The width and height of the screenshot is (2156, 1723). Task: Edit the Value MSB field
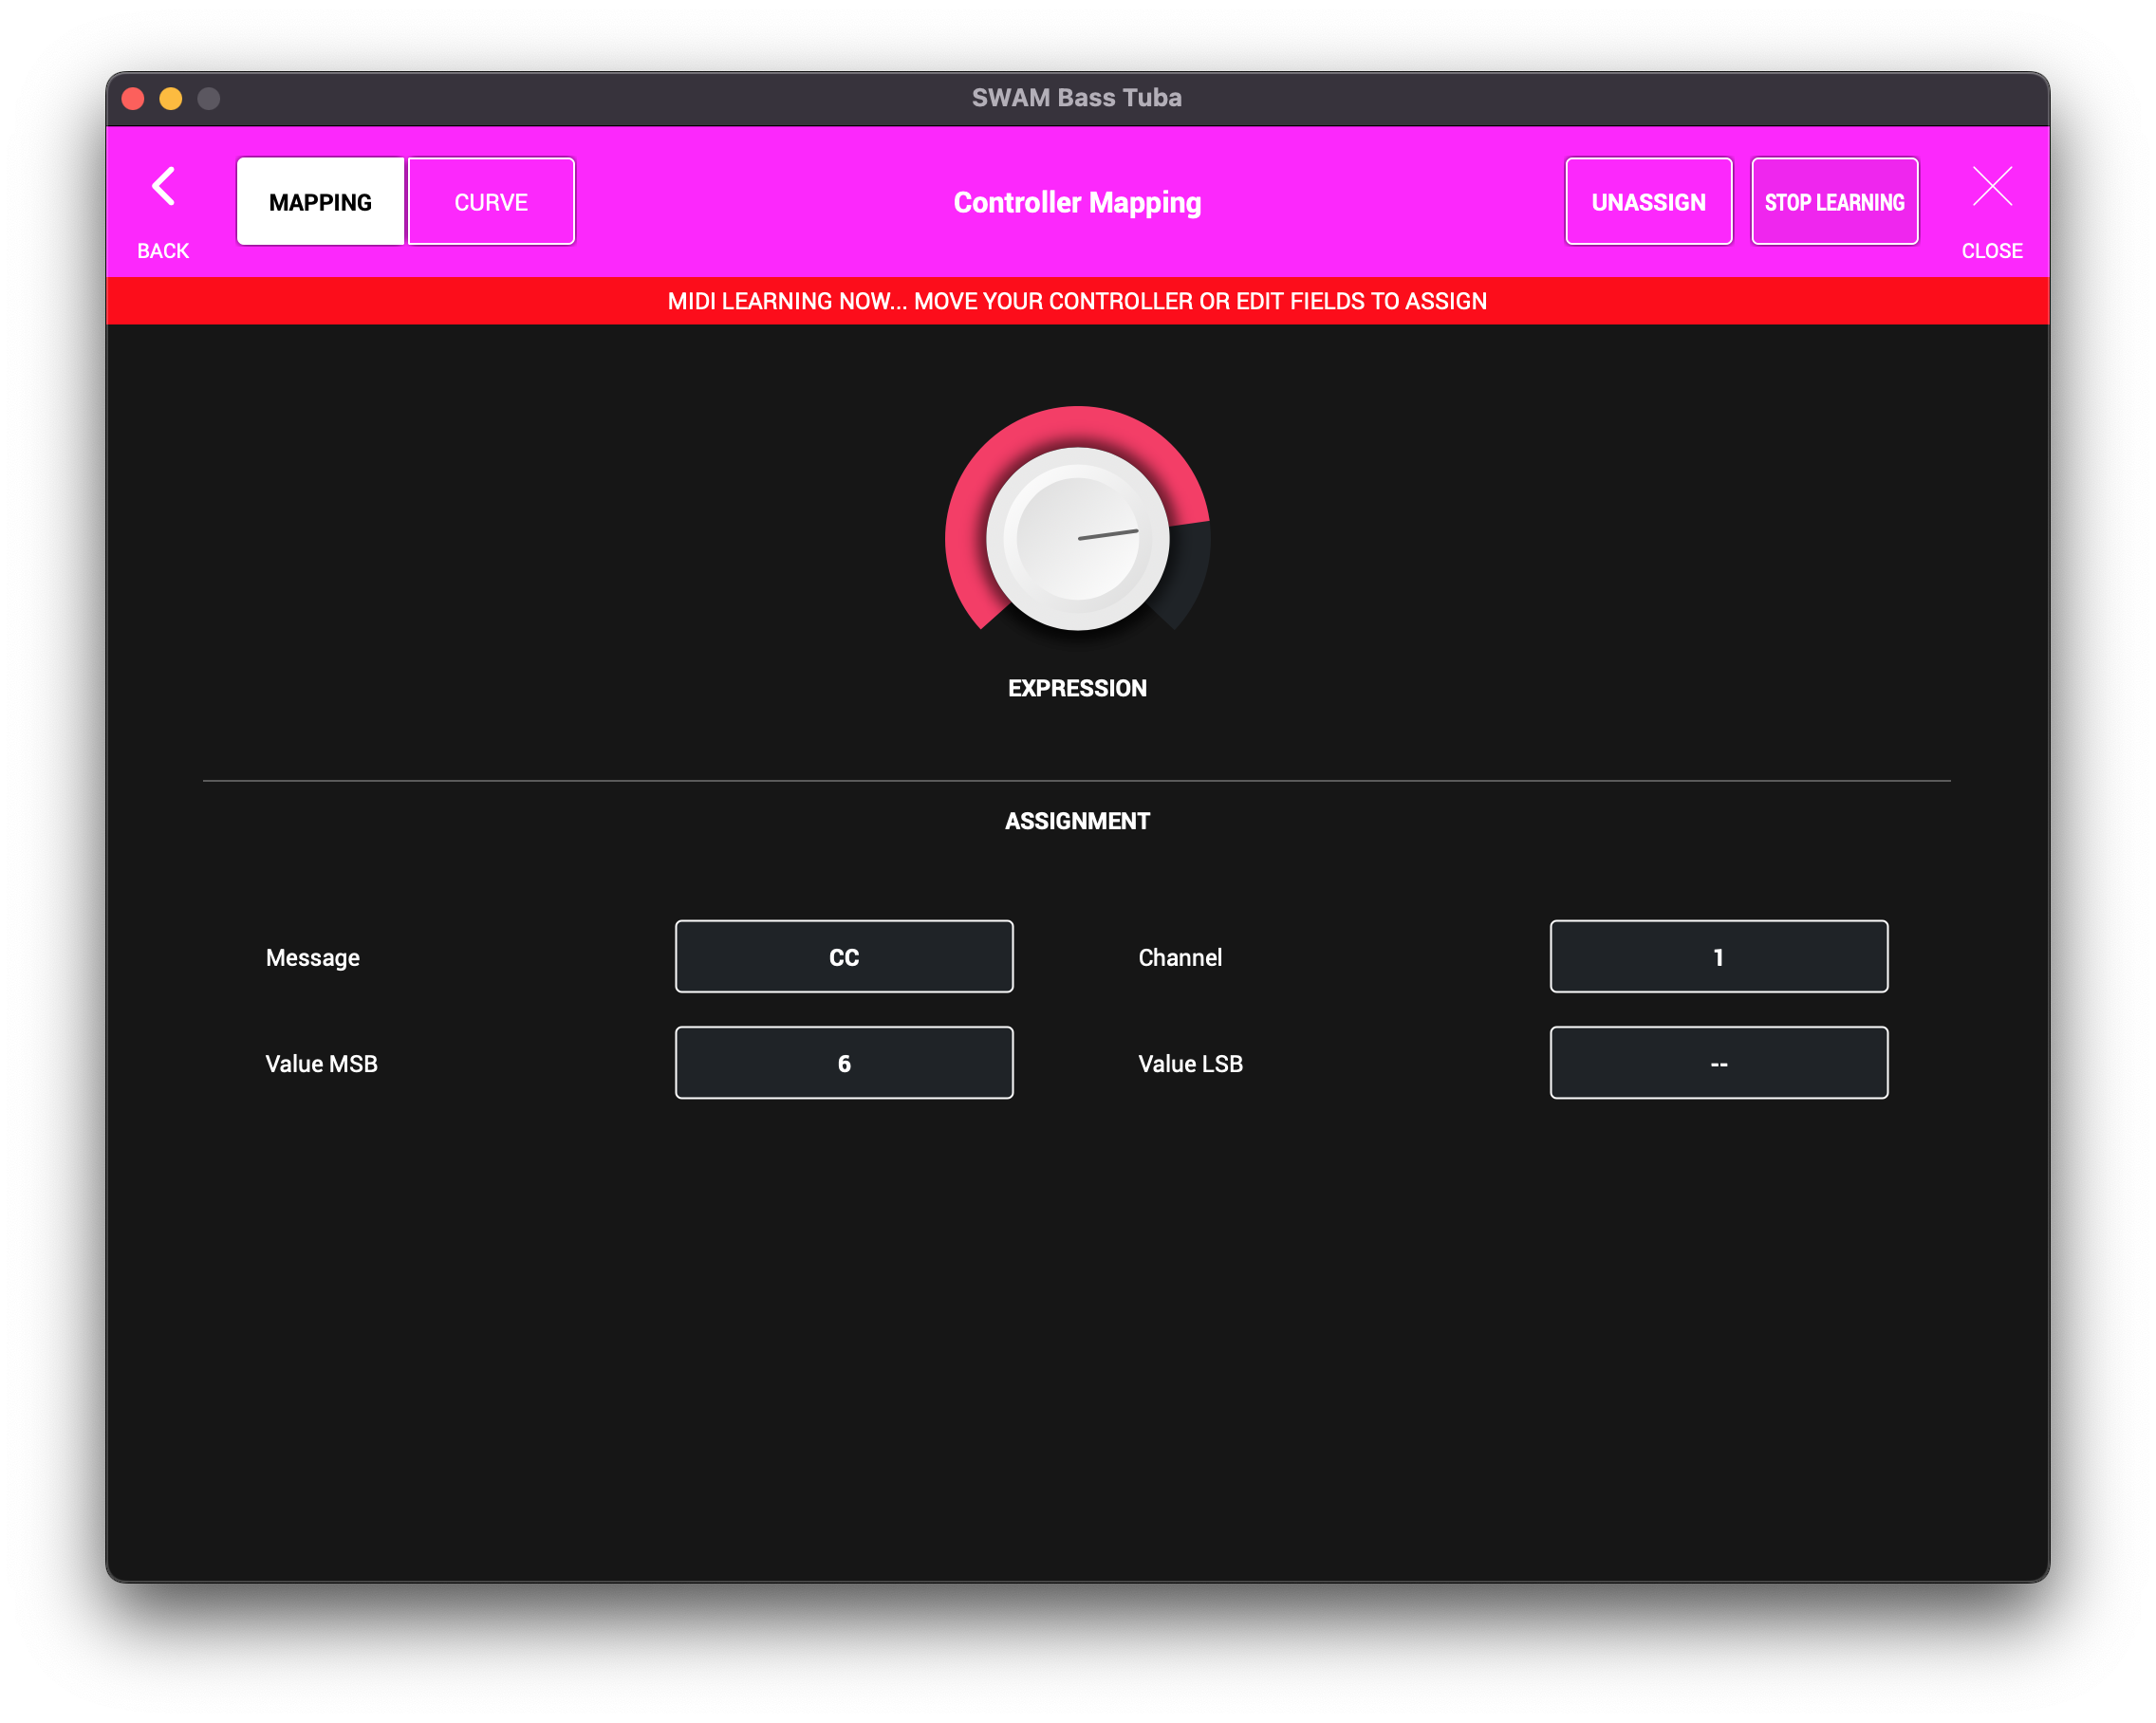843,1063
